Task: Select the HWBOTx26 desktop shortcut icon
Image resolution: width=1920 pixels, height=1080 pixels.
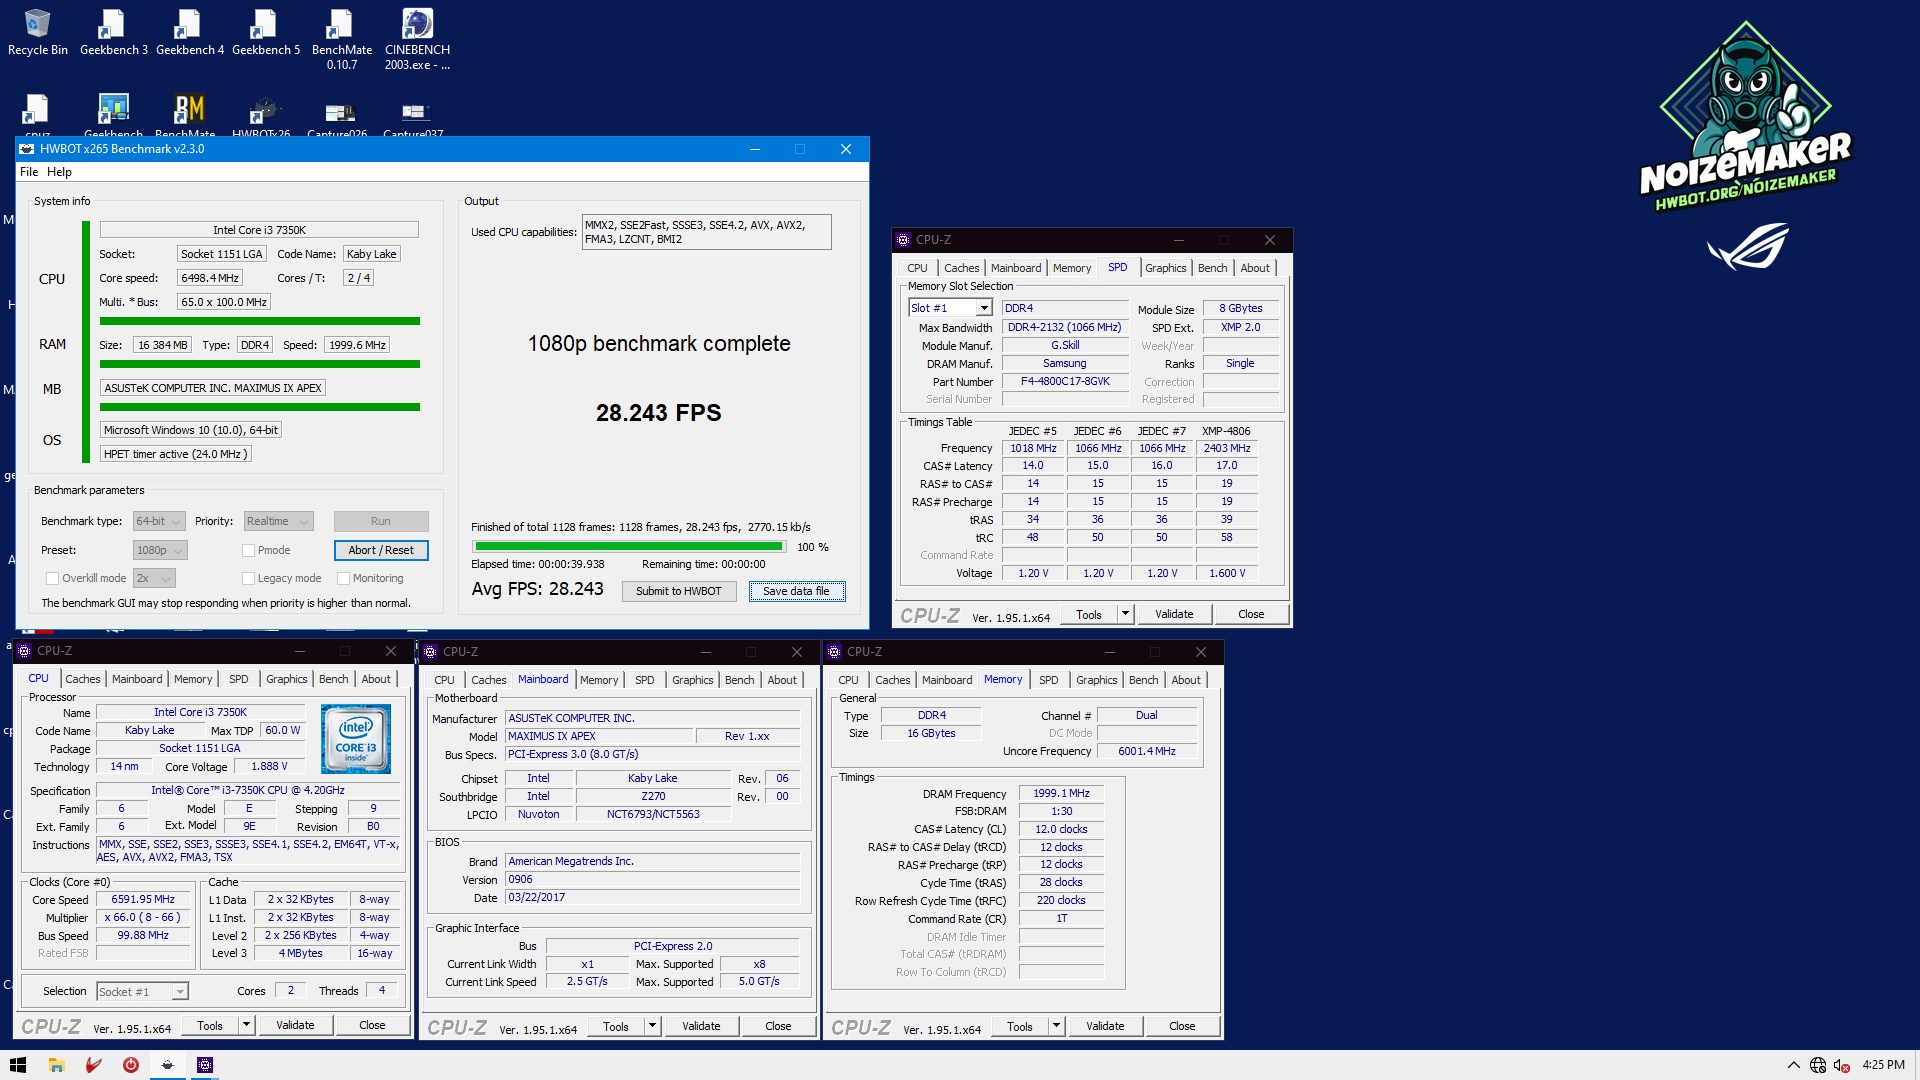Action: pyautogui.click(x=262, y=114)
